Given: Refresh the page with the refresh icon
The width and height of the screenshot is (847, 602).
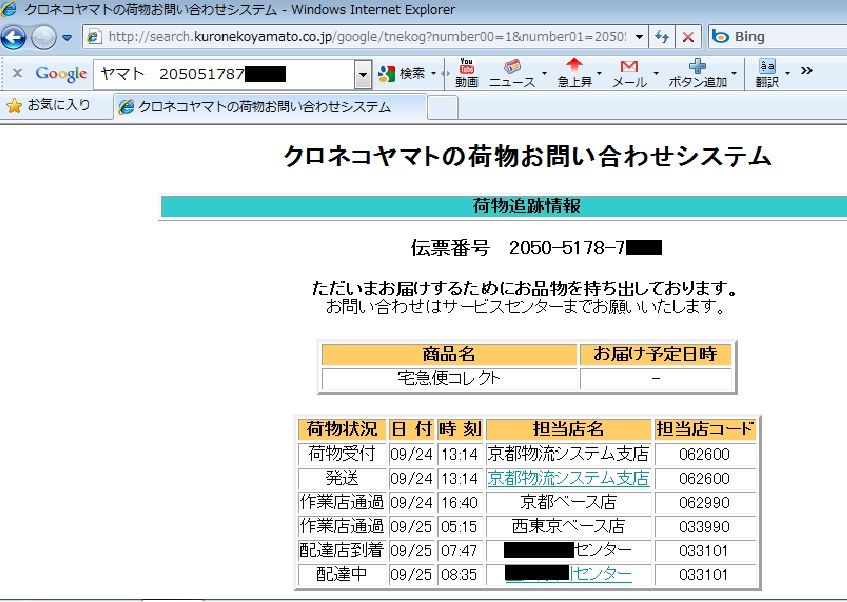Looking at the screenshot, I should point(662,37).
